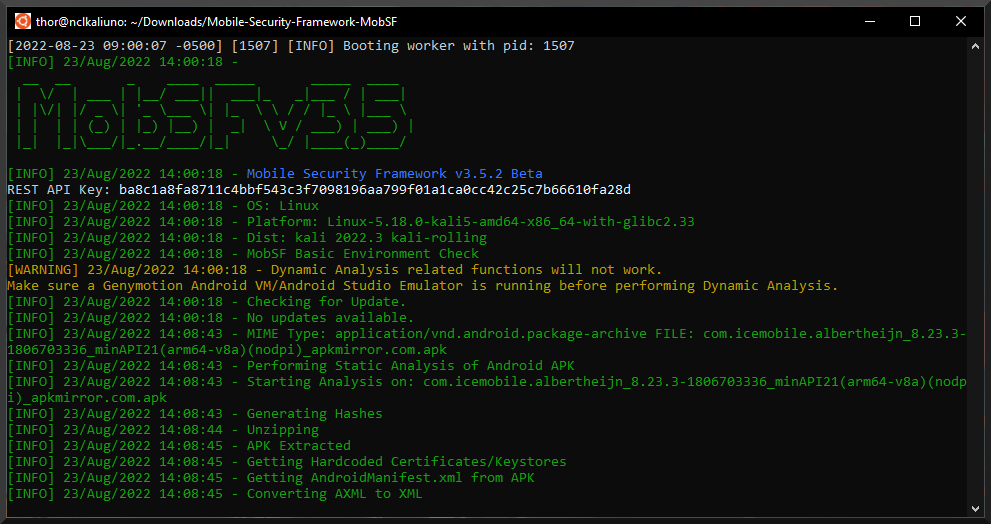Image resolution: width=991 pixels, height=524 pixels.
Task: Maximize the terminal window
Action: coord(914,21)
